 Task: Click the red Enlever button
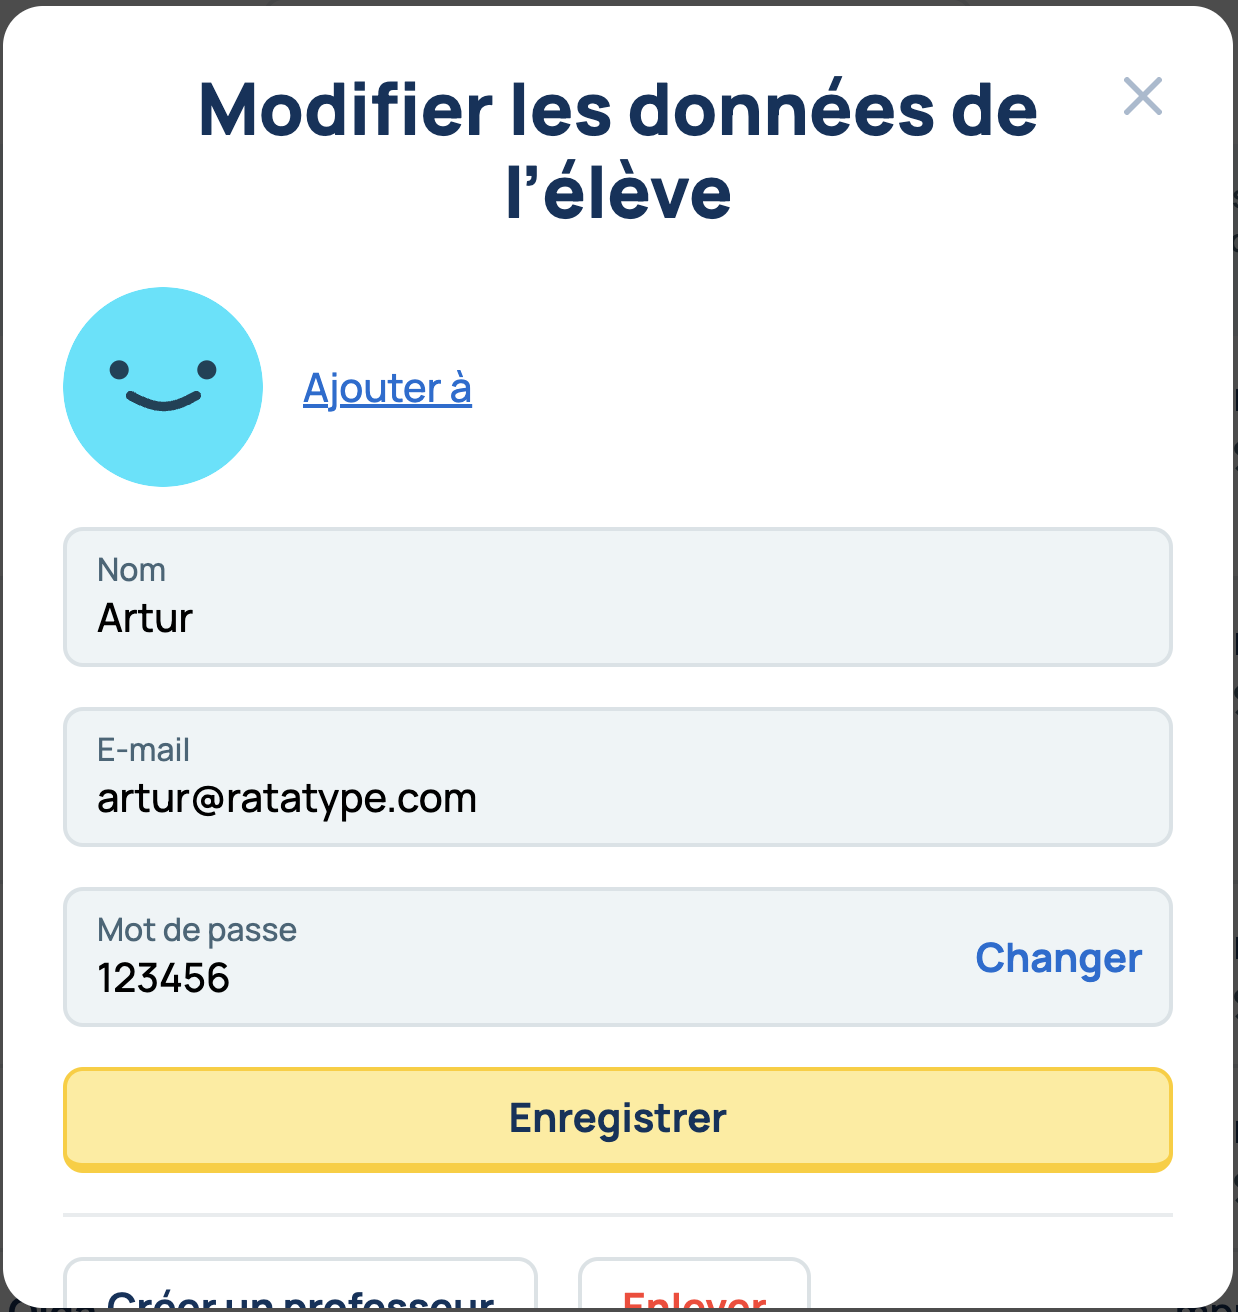point(694,1294)
